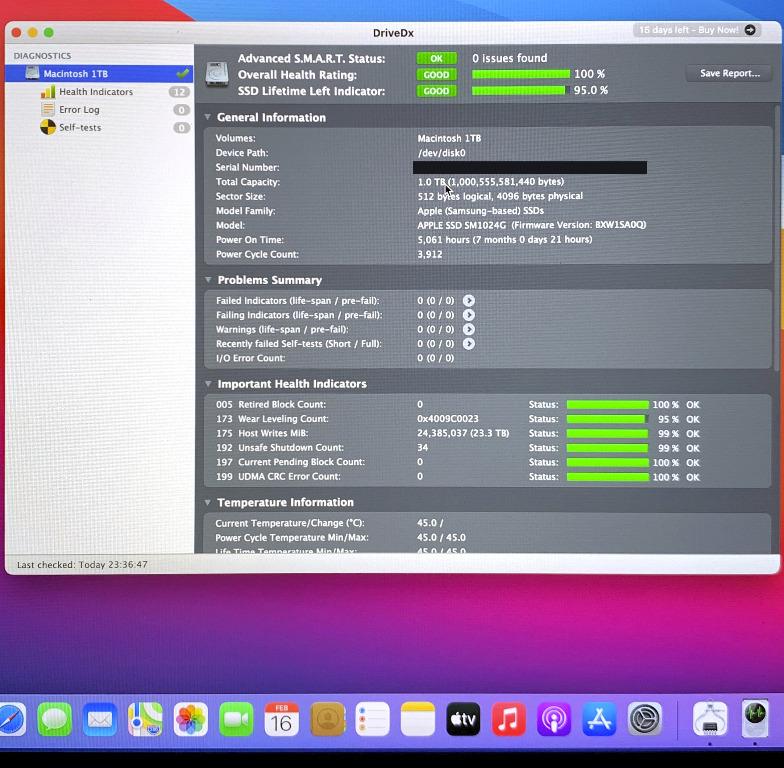
Task: Open details arrow for Failing Indicators
Action: (468, 315)
